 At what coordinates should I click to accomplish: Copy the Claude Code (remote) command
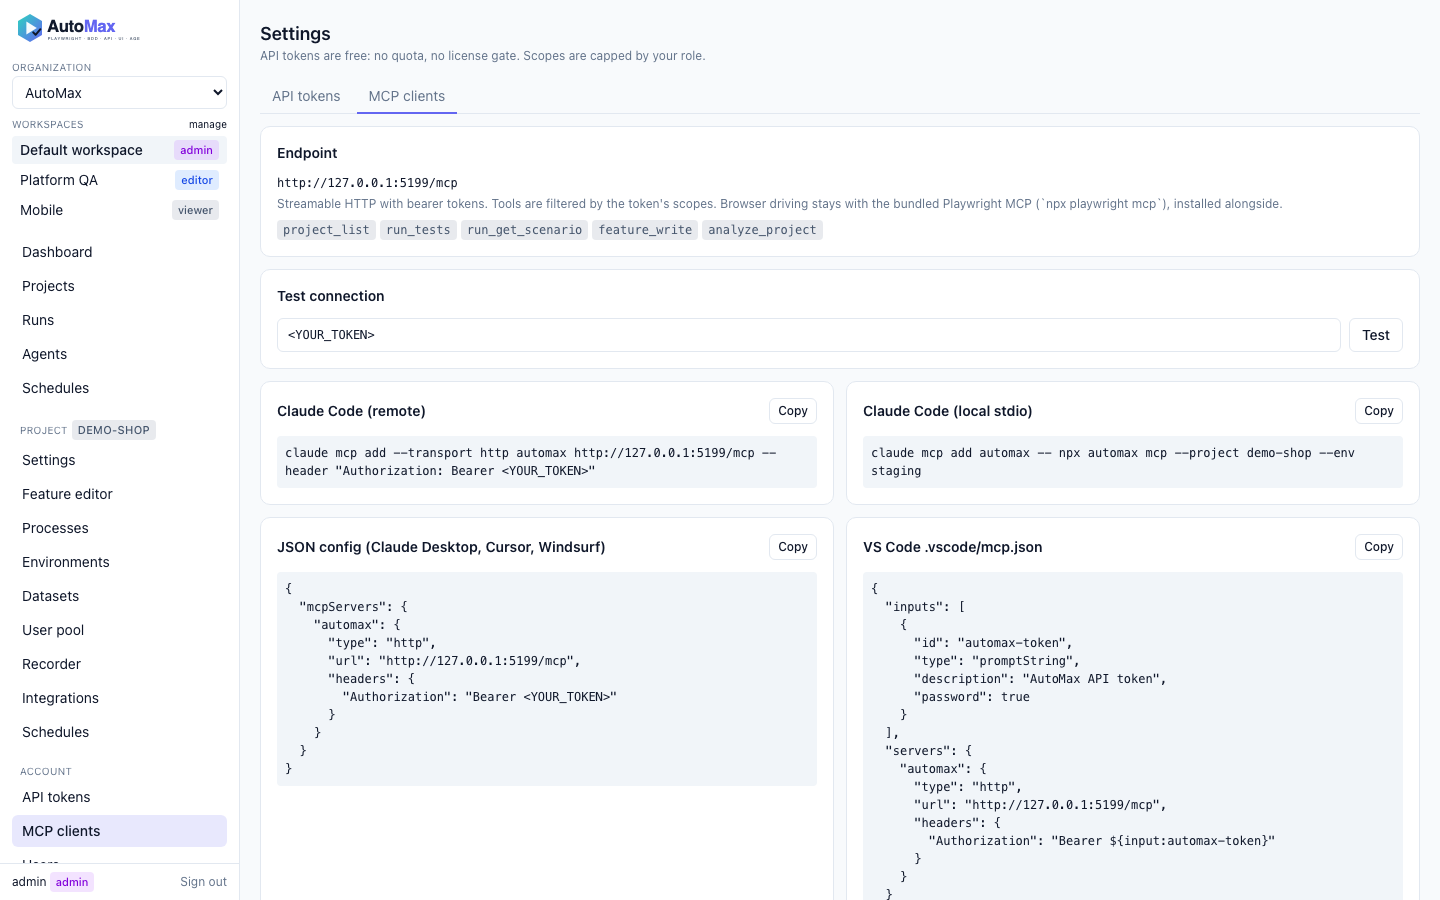click(793, 411)
